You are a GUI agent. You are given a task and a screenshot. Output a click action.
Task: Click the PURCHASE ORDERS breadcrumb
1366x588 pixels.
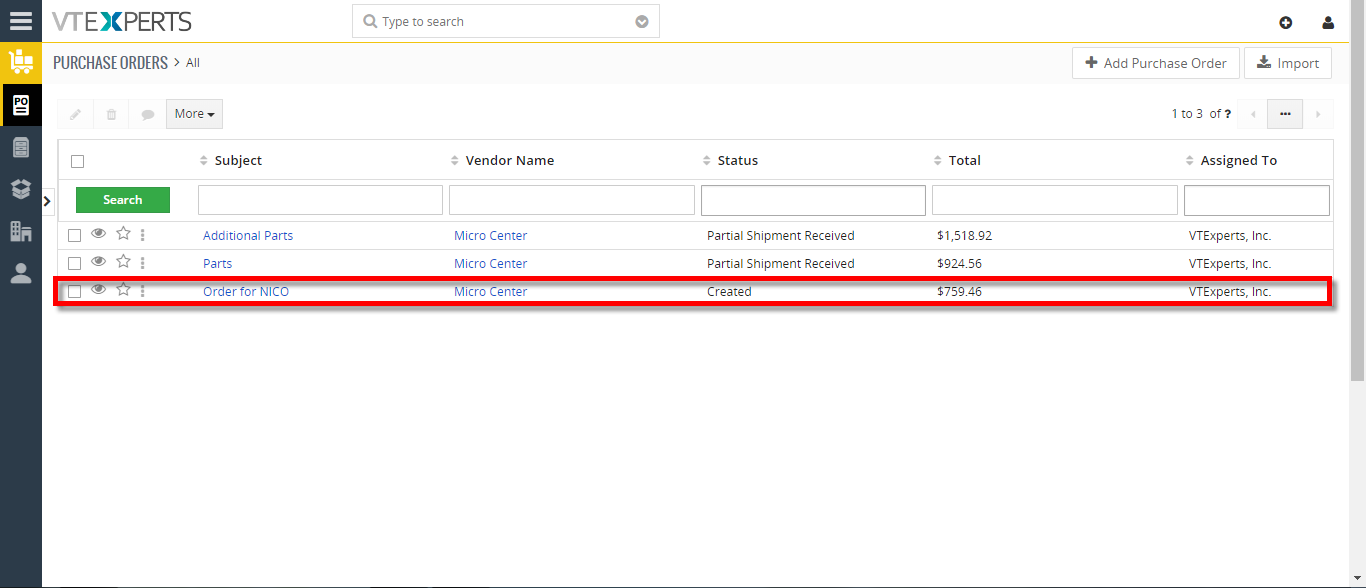110,63
